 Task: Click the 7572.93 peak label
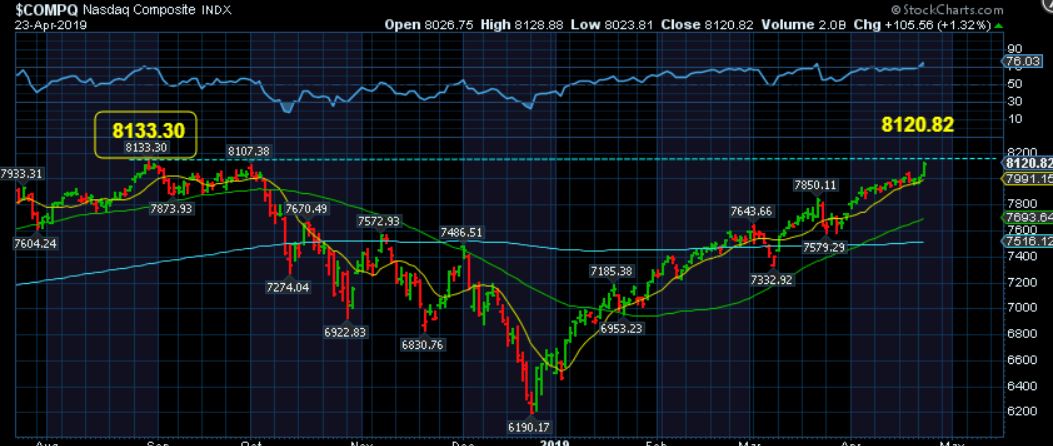pos(379,221)
